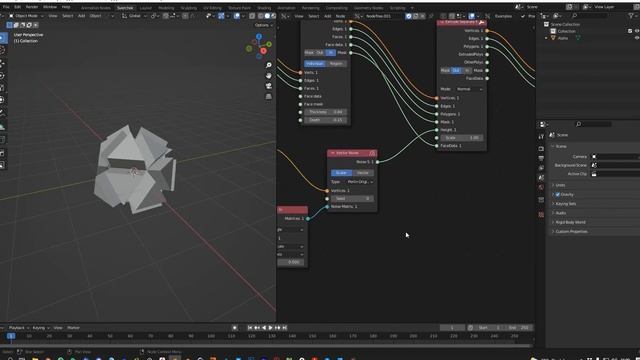Select the Move tool in viewport toolbar

tap(3, 63)
